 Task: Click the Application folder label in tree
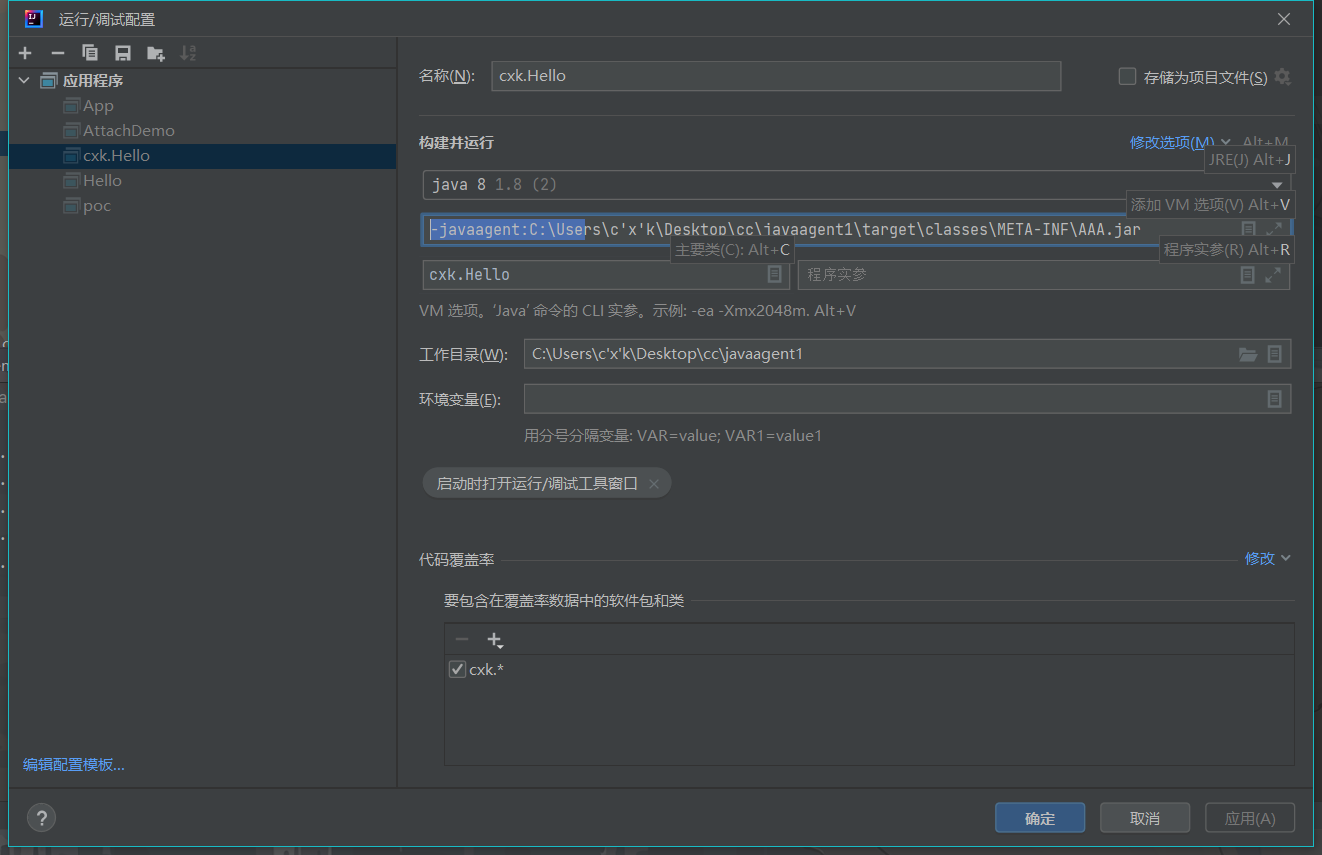point(93,81)
